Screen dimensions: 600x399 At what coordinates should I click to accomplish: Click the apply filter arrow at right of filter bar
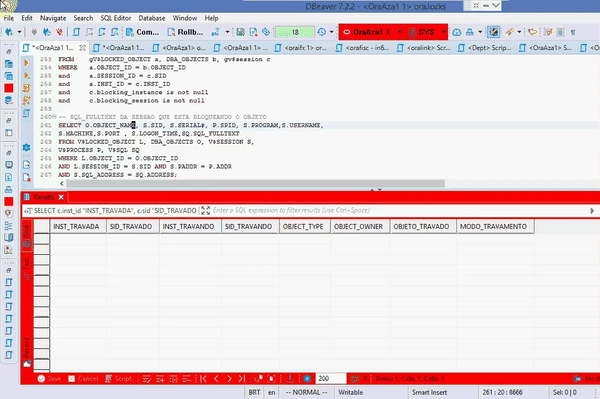[592, 210]
